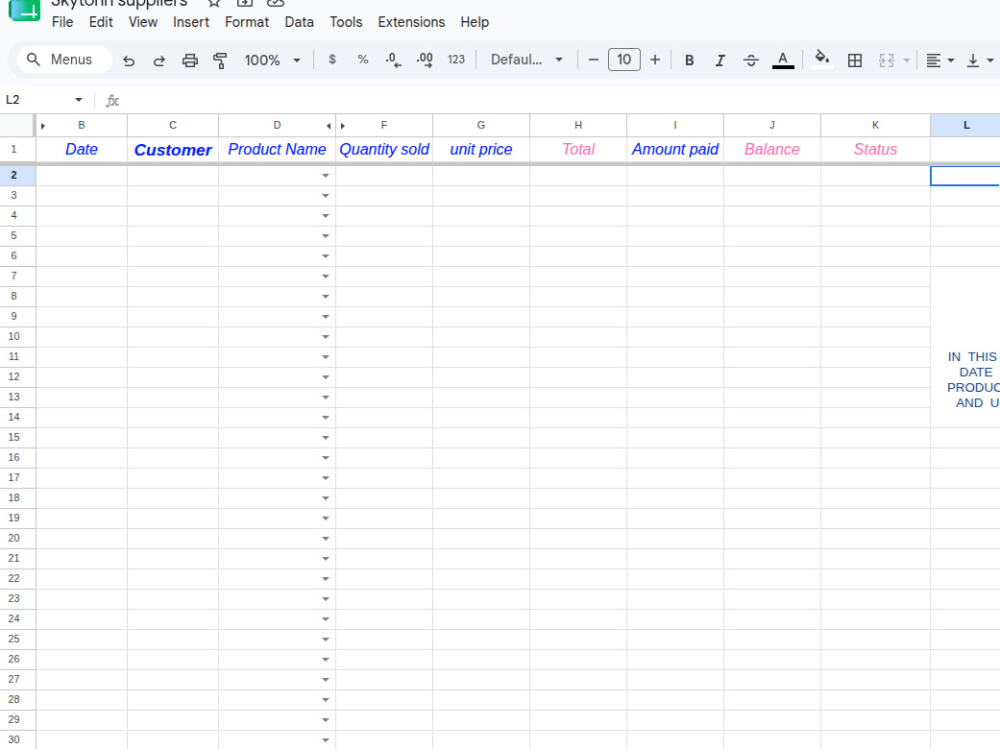The image size is (1000, 749).
Task: Format as currency with dollar icon
Action: [332, 59]
